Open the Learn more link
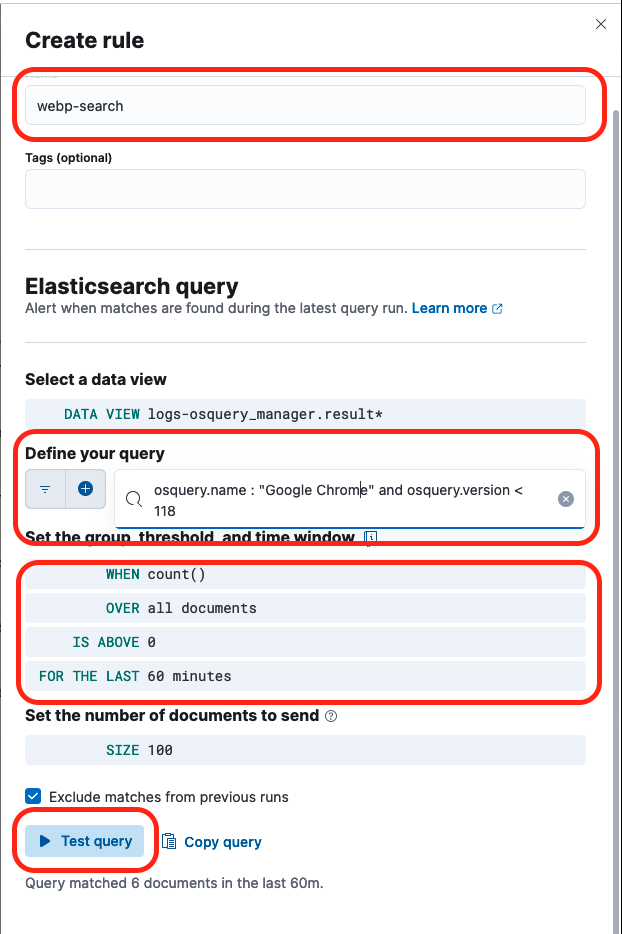 (x=450, y=308)
